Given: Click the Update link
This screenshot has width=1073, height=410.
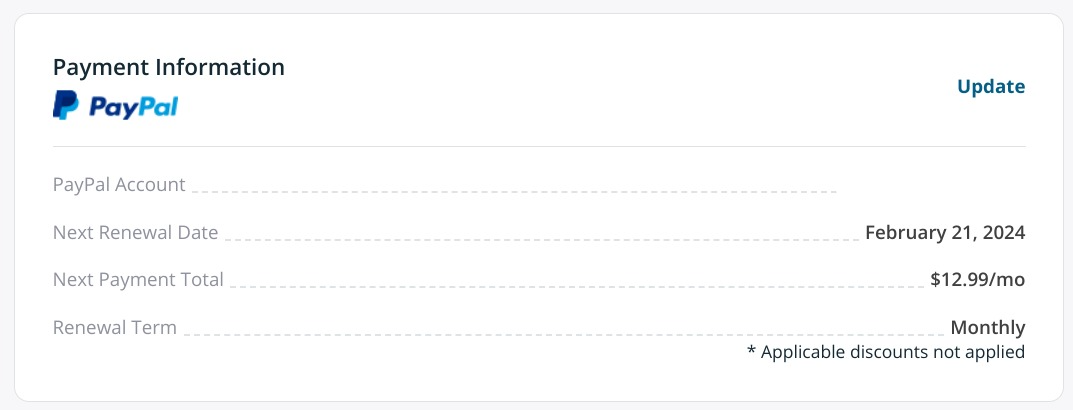Looking at the screenshot, I should 991,87.
